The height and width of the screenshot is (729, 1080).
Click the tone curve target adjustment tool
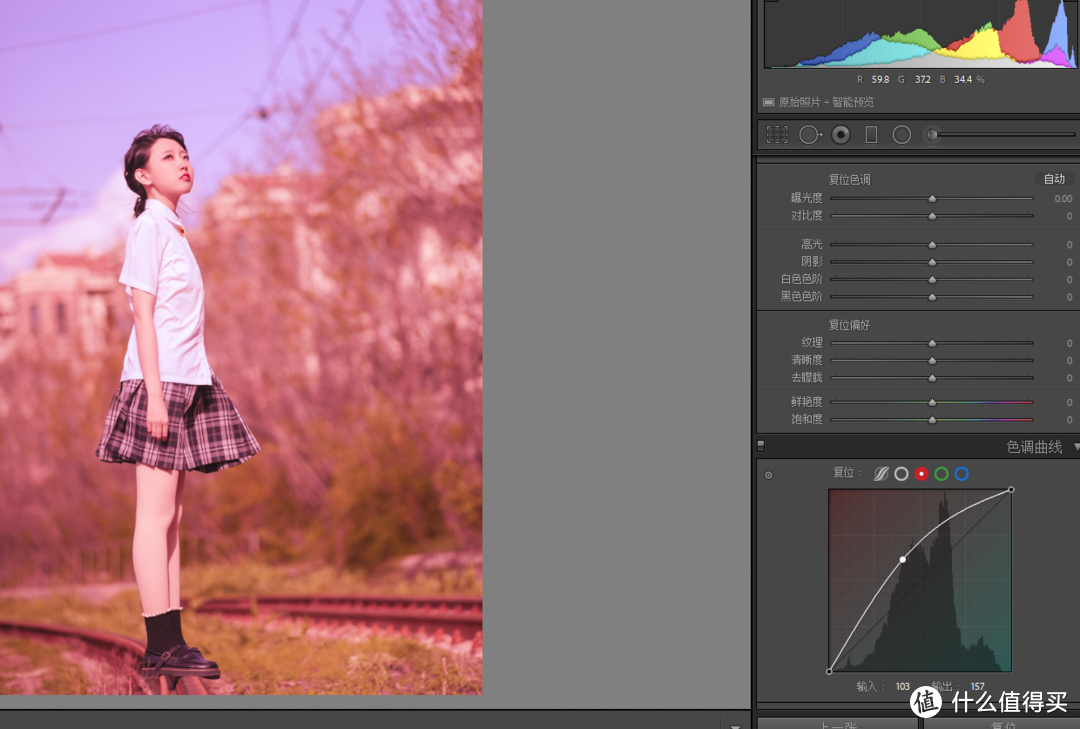coord(769,475)
